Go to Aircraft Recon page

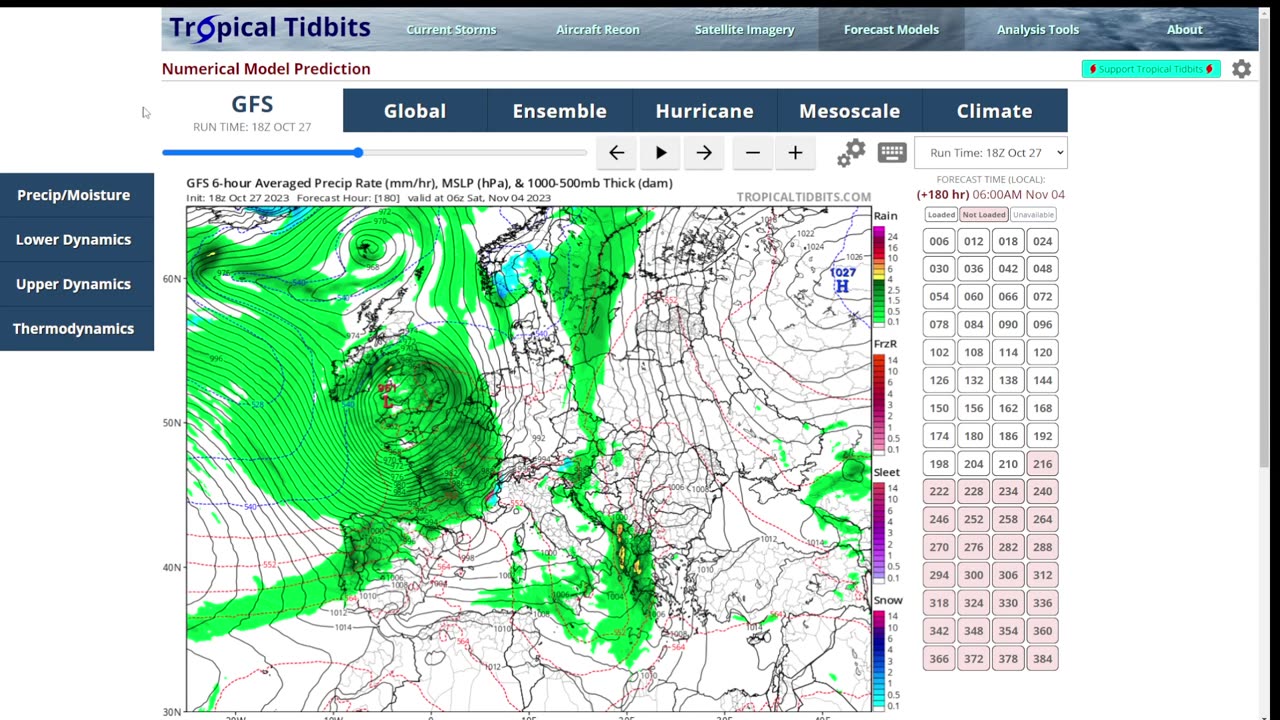[598, 30]
